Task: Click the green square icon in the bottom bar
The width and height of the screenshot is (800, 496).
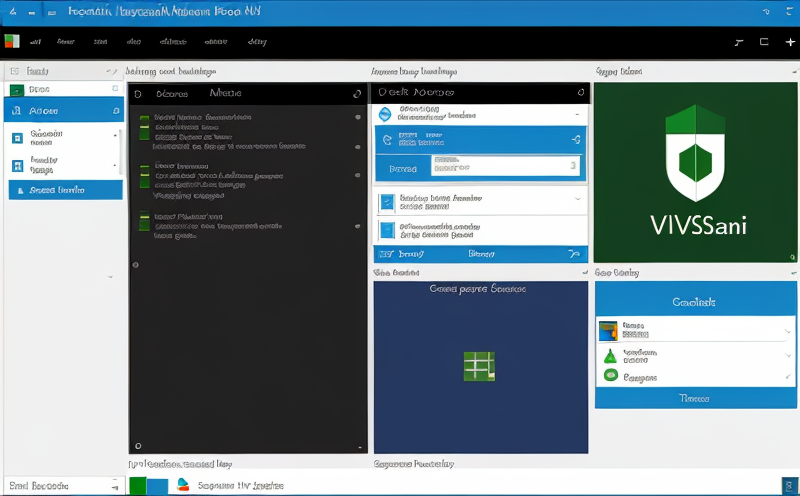Action: 137,486
